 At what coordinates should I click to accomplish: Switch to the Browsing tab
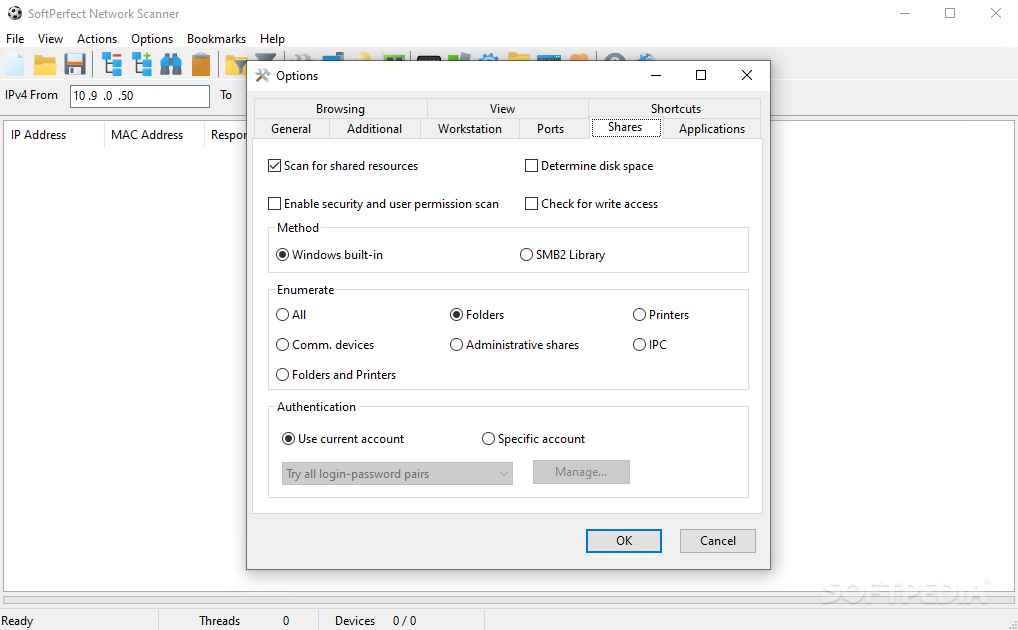340,108
